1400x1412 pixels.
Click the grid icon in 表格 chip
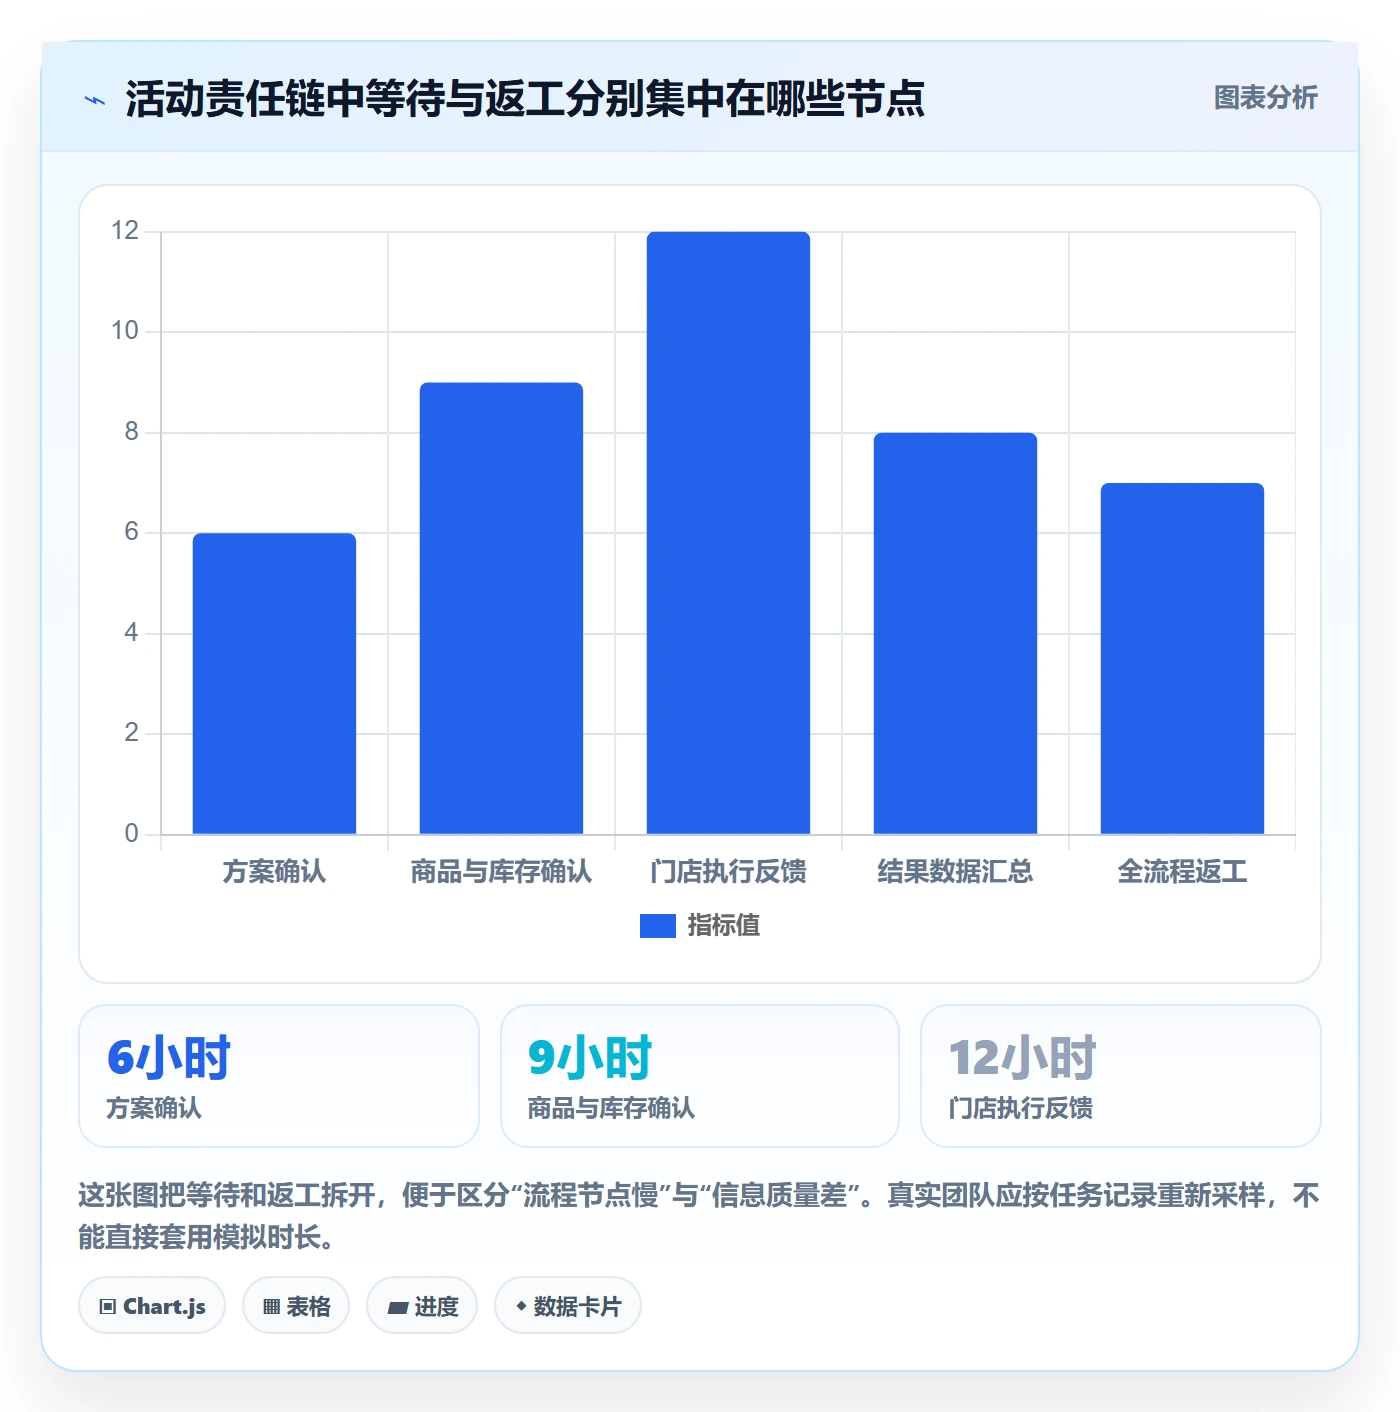(x=271, y=1307)
